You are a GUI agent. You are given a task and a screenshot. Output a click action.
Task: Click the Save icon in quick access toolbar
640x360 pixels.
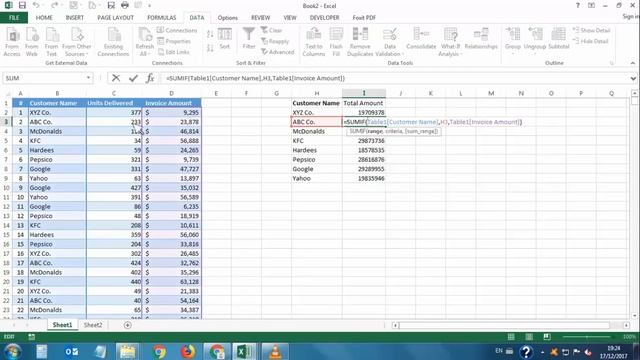22,6
